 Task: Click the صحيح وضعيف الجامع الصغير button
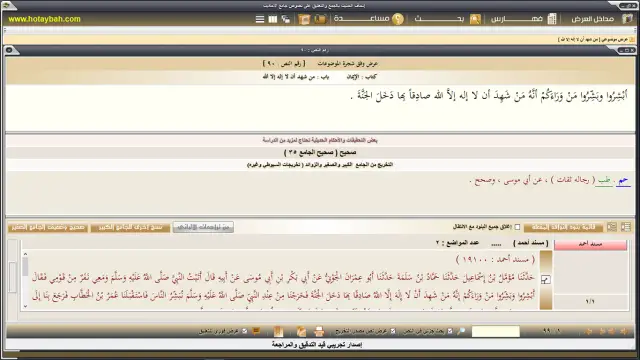pyautogui.click(x=48, y=227)
